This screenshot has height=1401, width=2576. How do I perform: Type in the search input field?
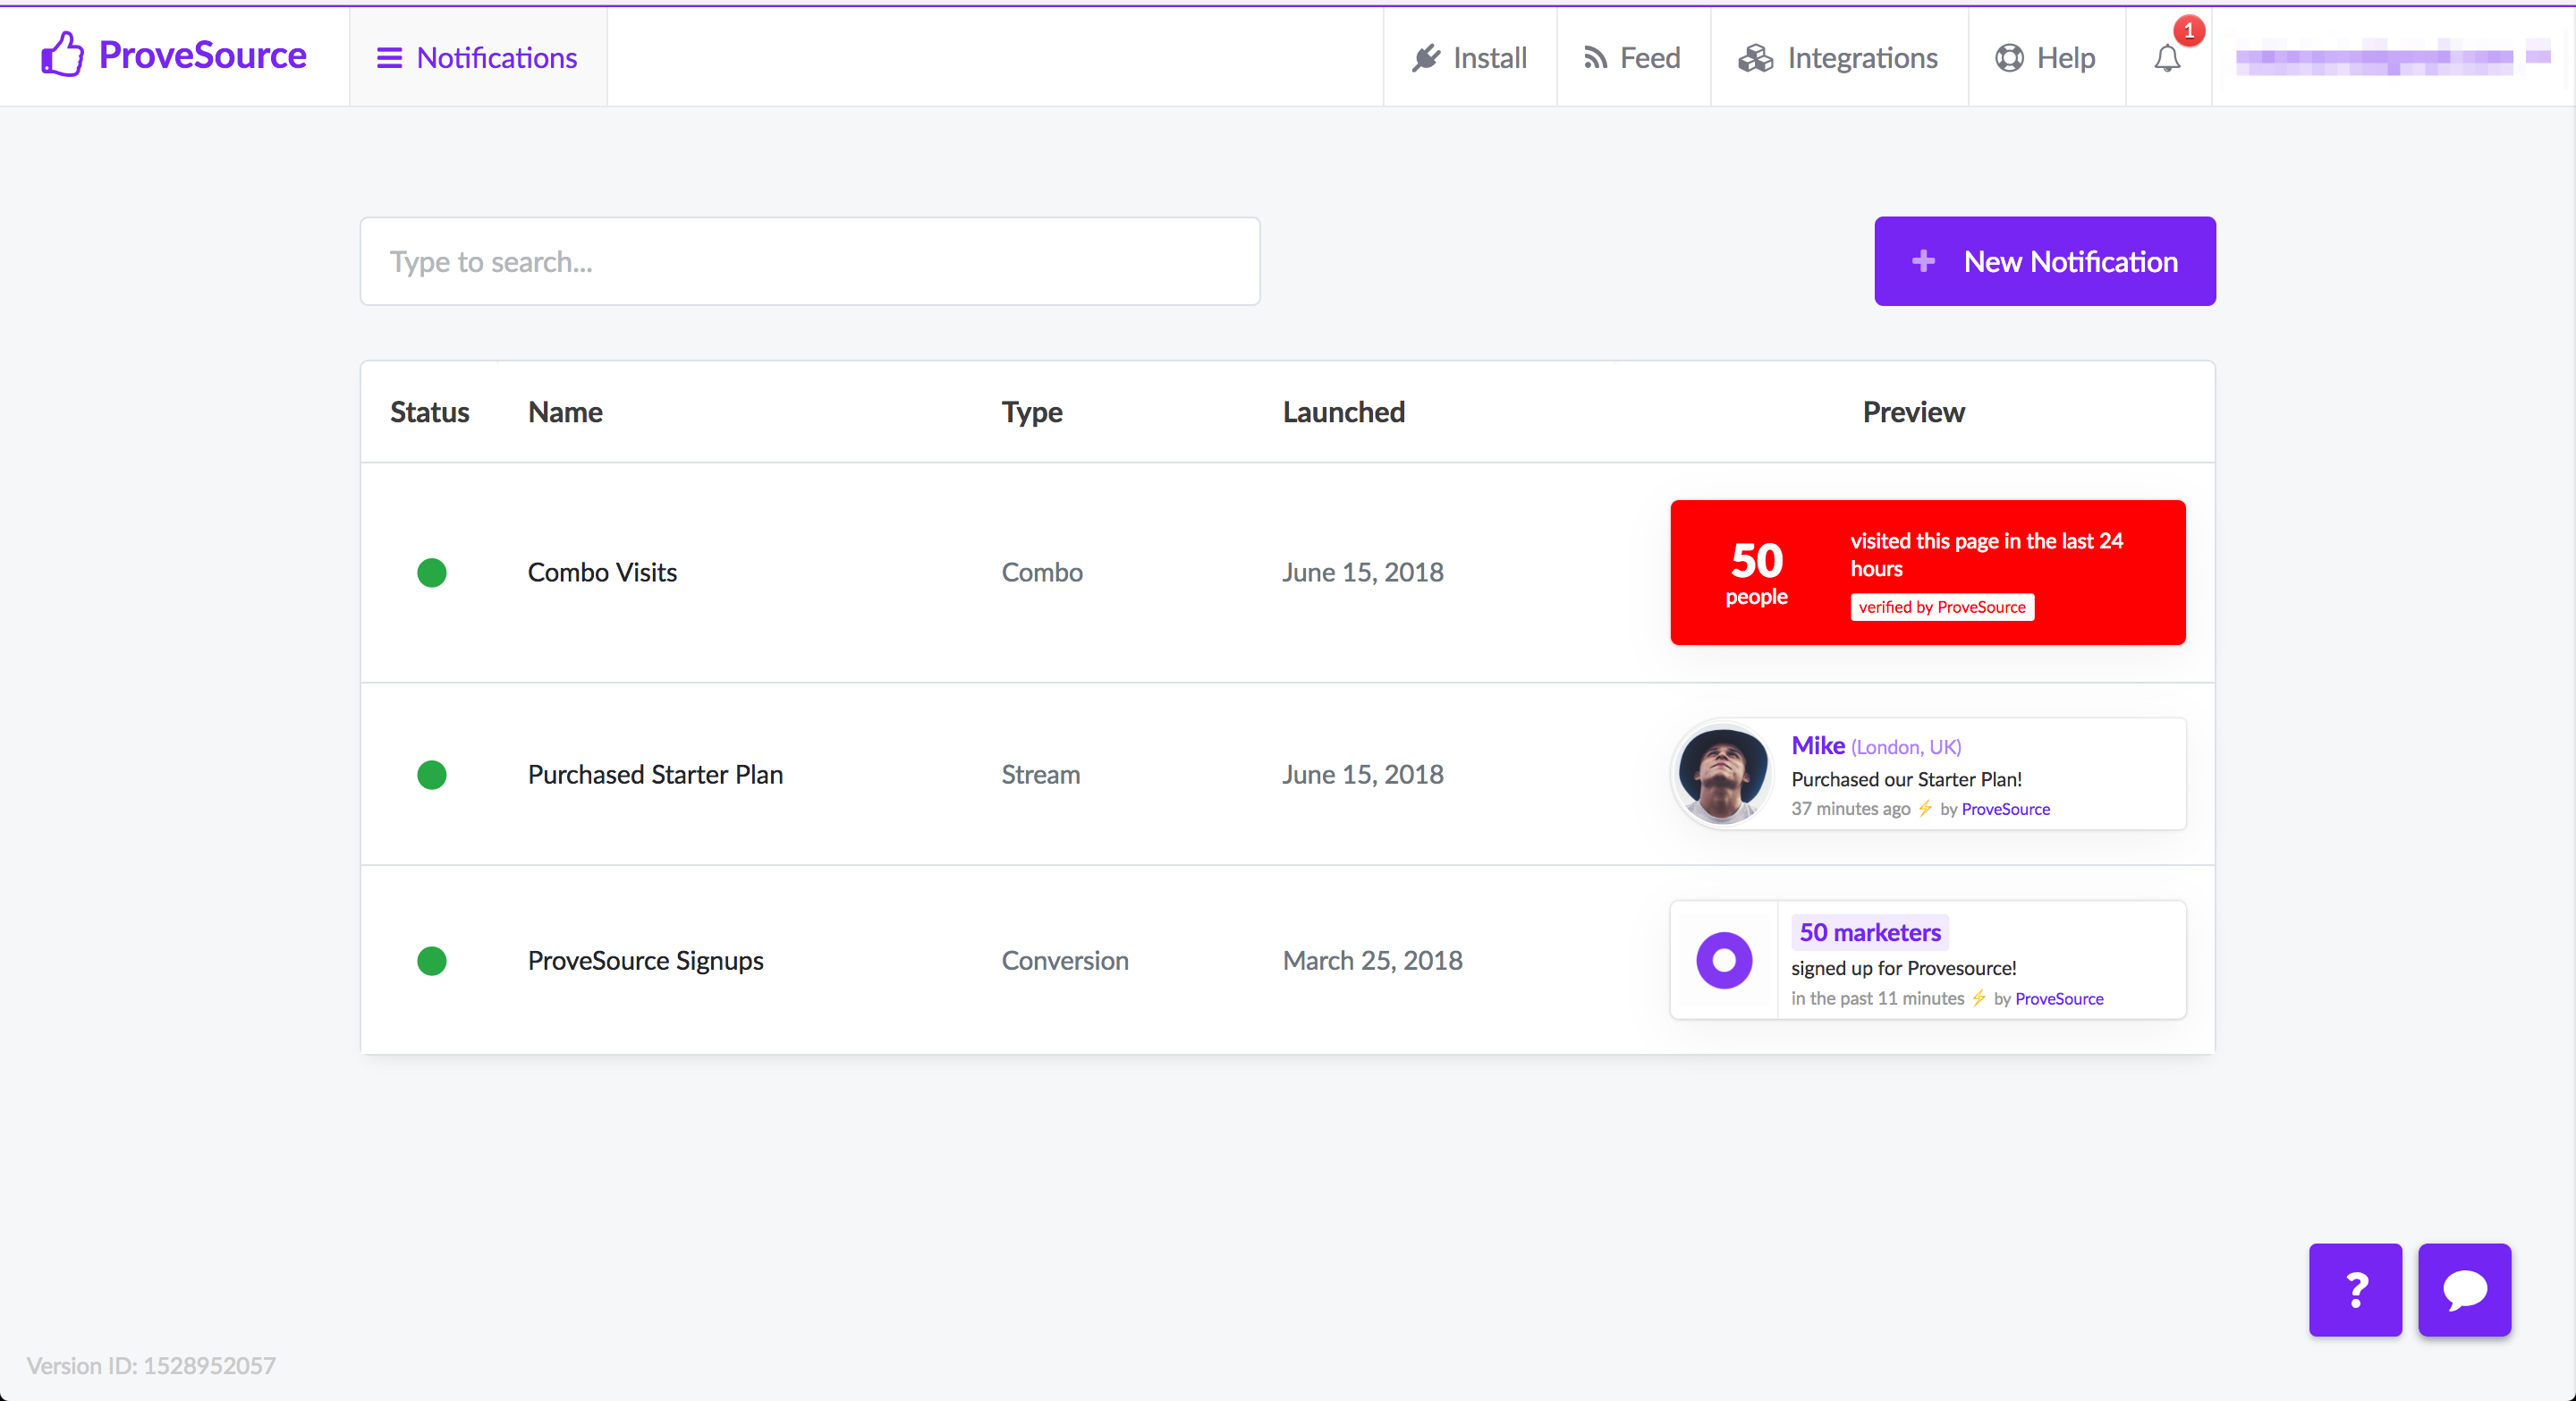click(x=809, y=260)
